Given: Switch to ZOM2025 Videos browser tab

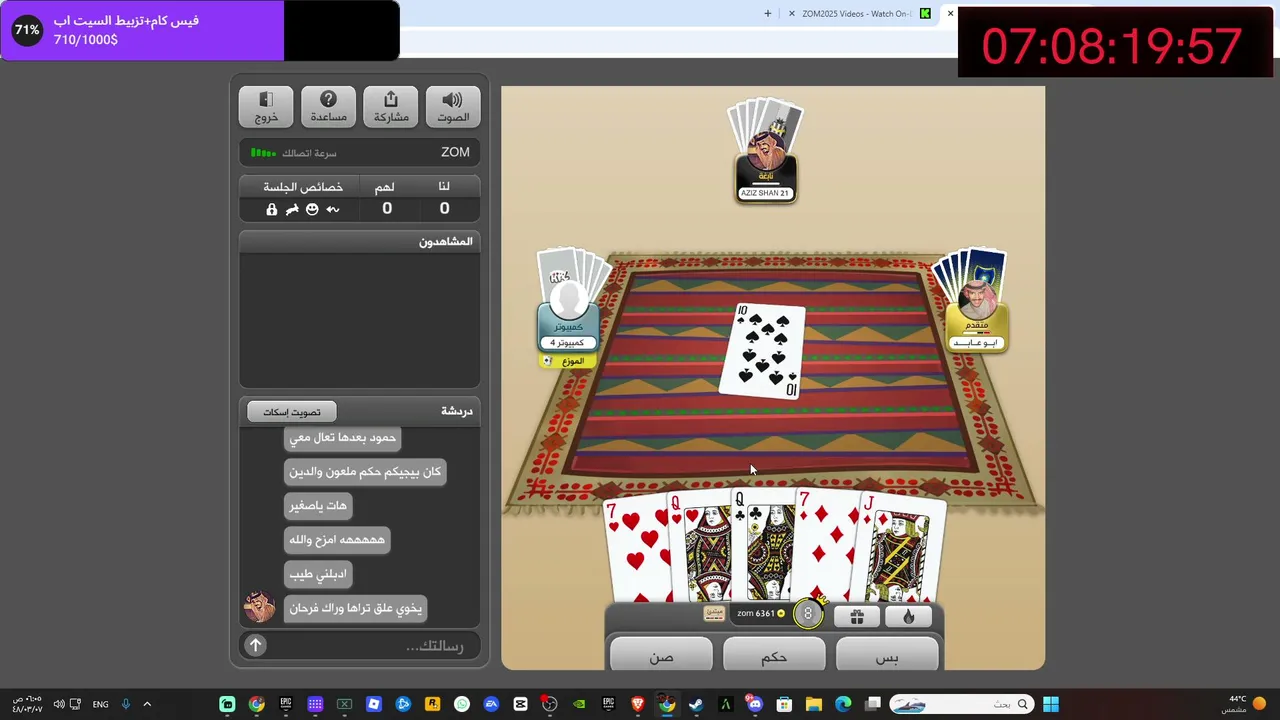Looking at the screenshot, I should 857,14.
